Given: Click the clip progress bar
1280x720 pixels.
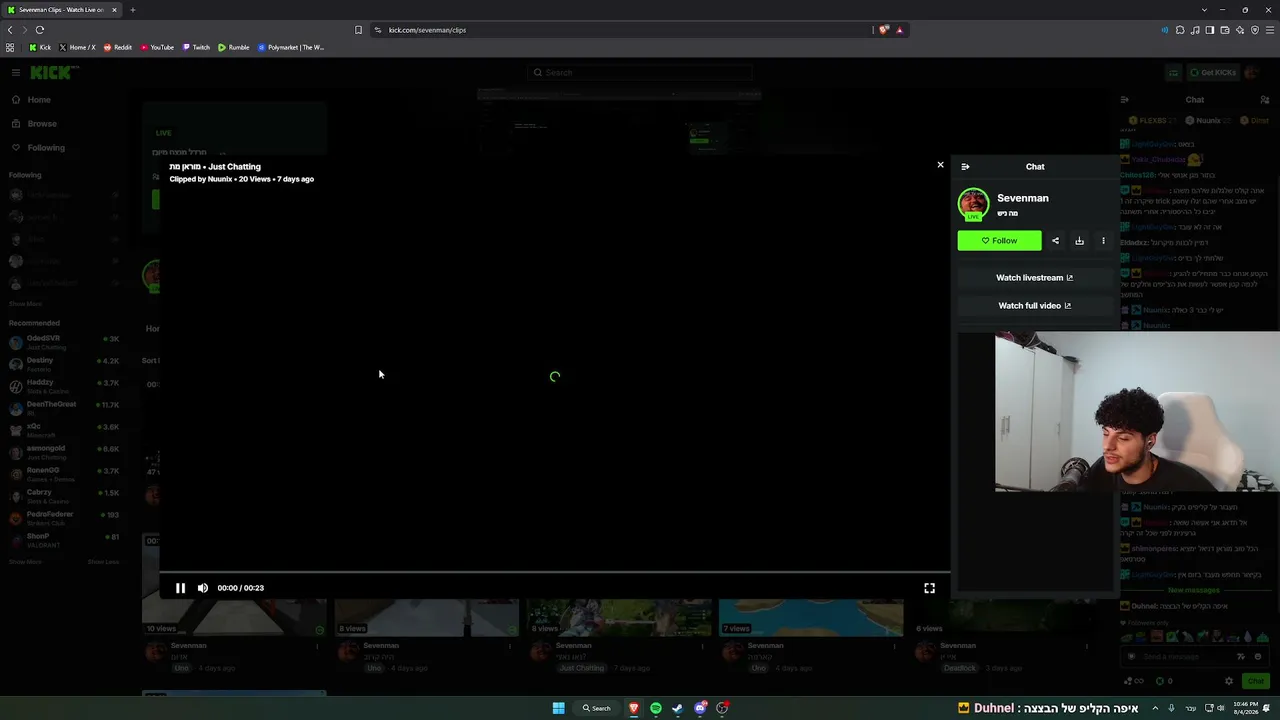Looking at the screenshot, I should pyautogui.click(x=555, y=573).
